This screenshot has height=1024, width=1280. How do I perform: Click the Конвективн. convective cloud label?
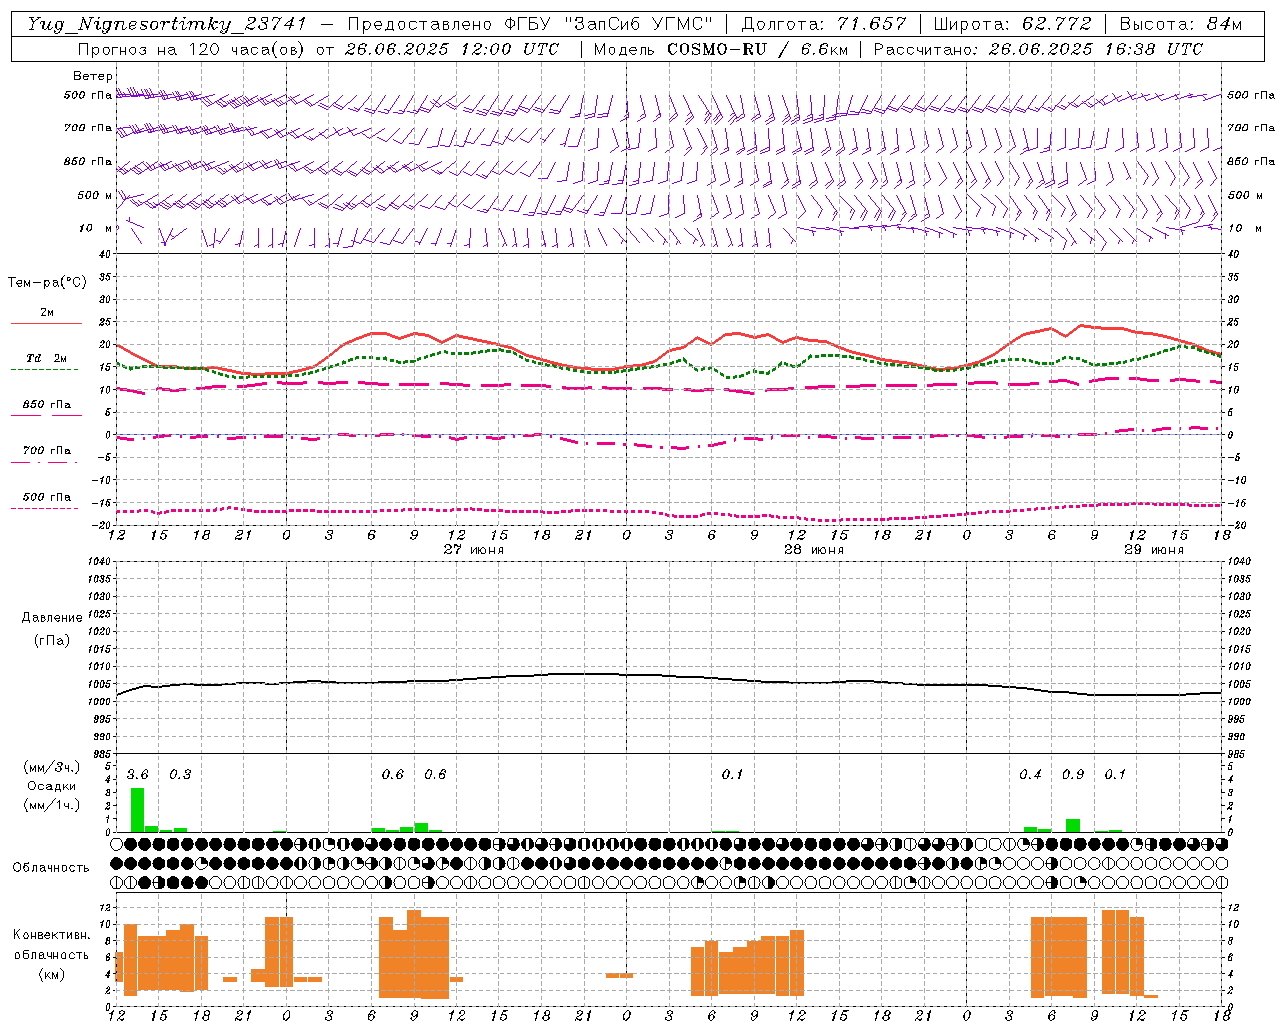(52, 935)
